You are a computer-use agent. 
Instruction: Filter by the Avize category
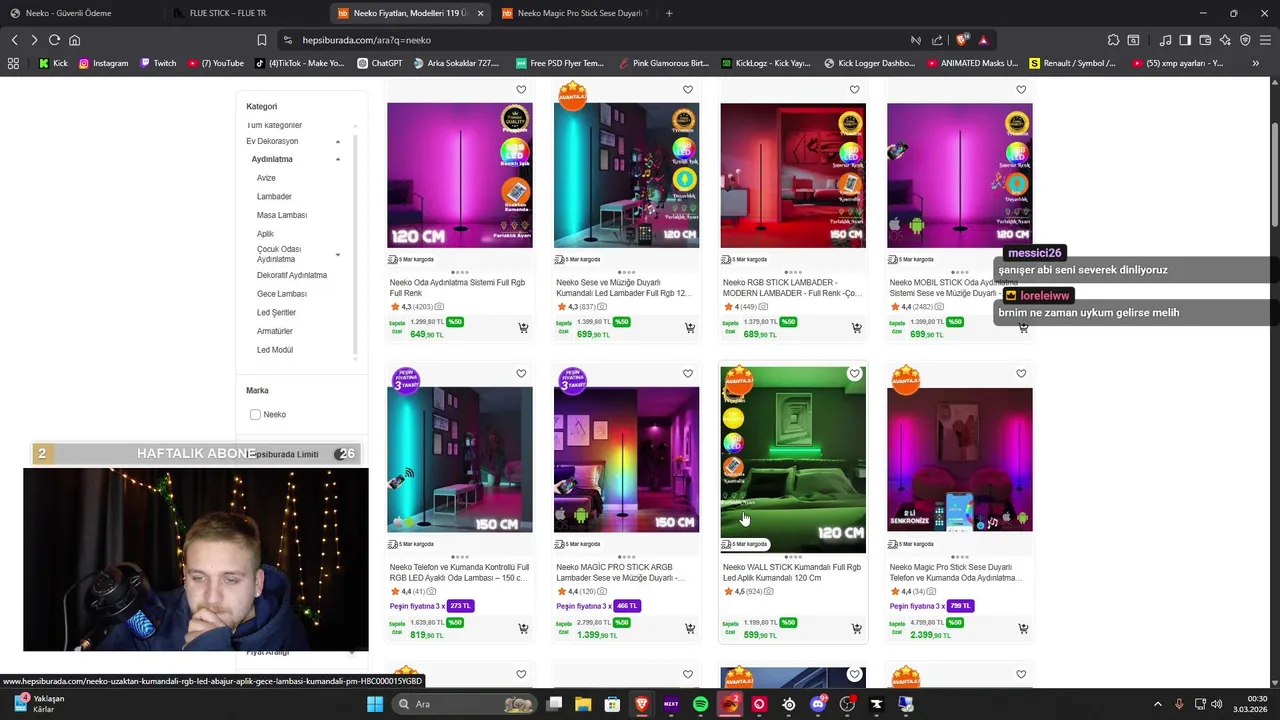pos(266,178)
